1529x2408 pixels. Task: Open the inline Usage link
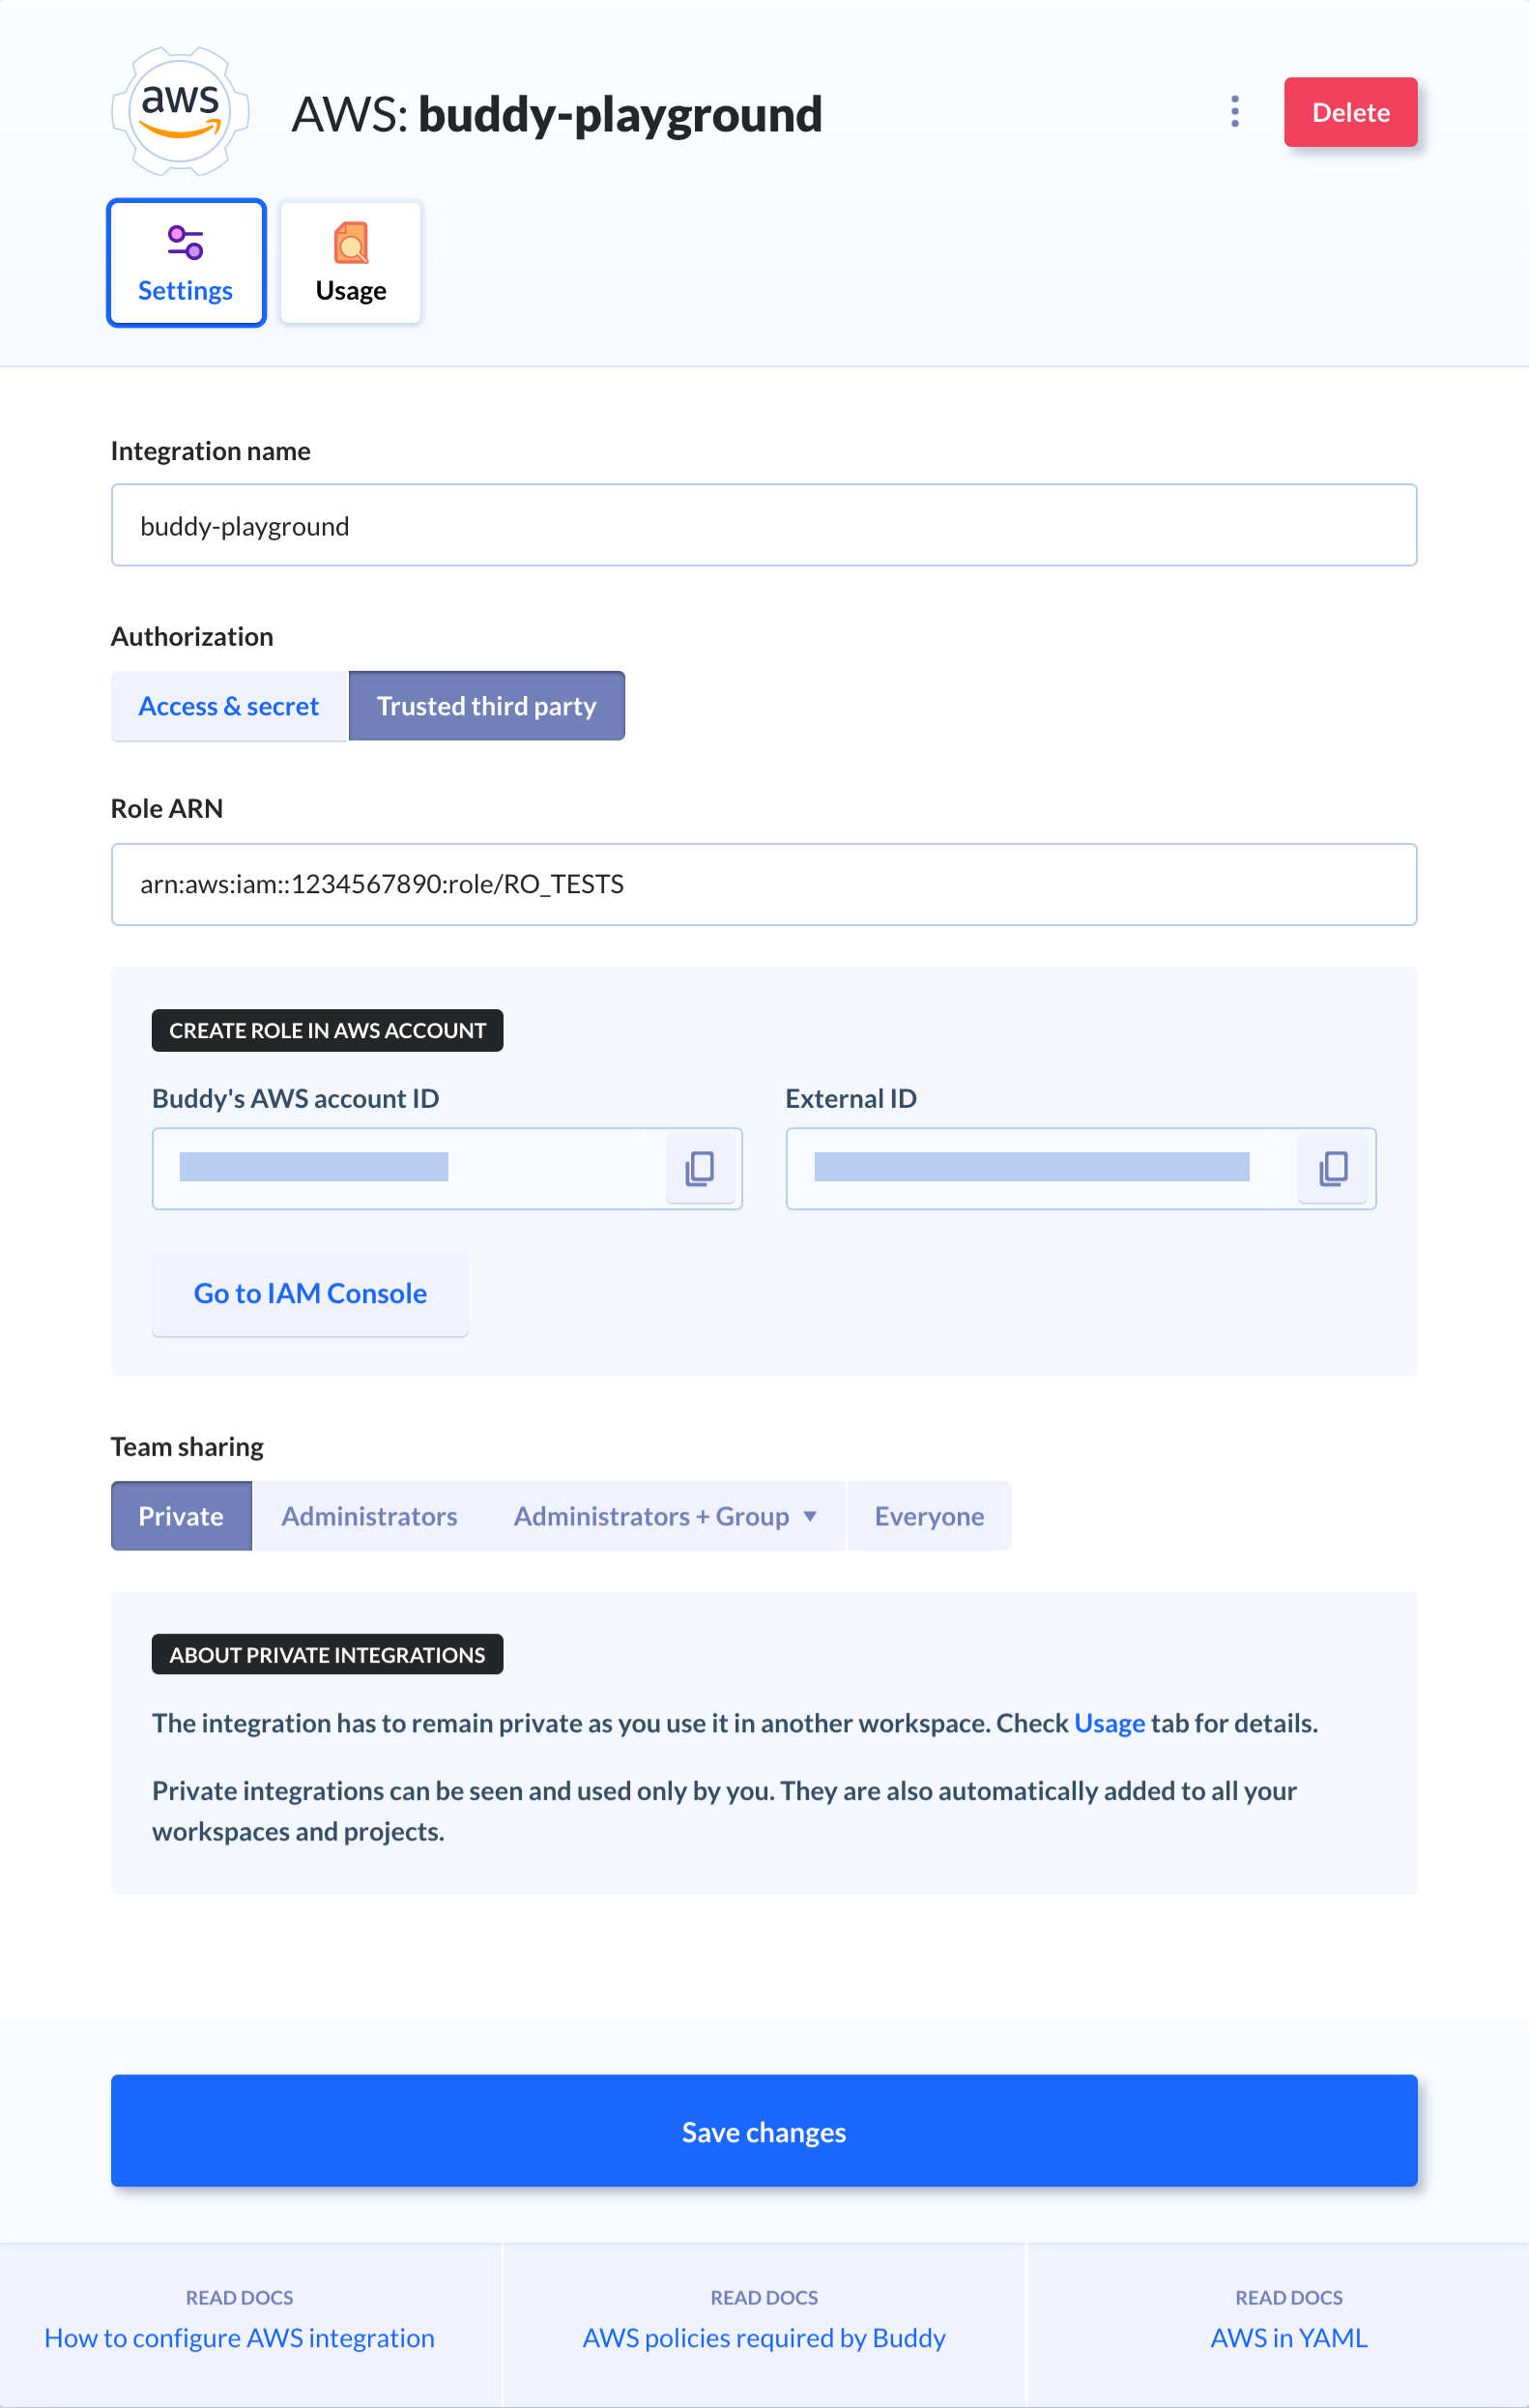[1109, 1723]
